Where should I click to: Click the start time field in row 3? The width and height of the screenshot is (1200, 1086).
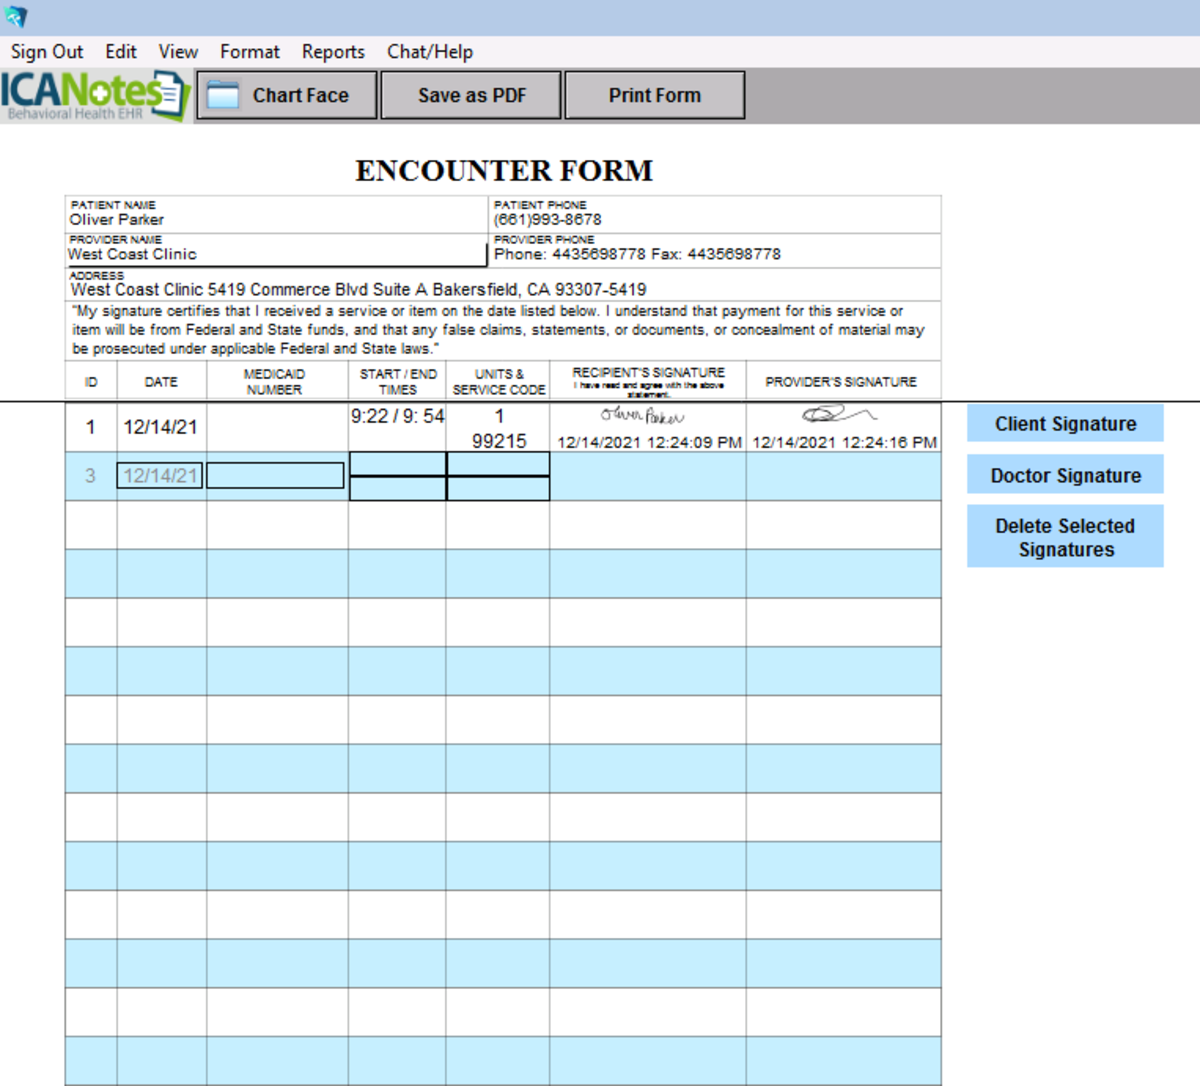398,464
